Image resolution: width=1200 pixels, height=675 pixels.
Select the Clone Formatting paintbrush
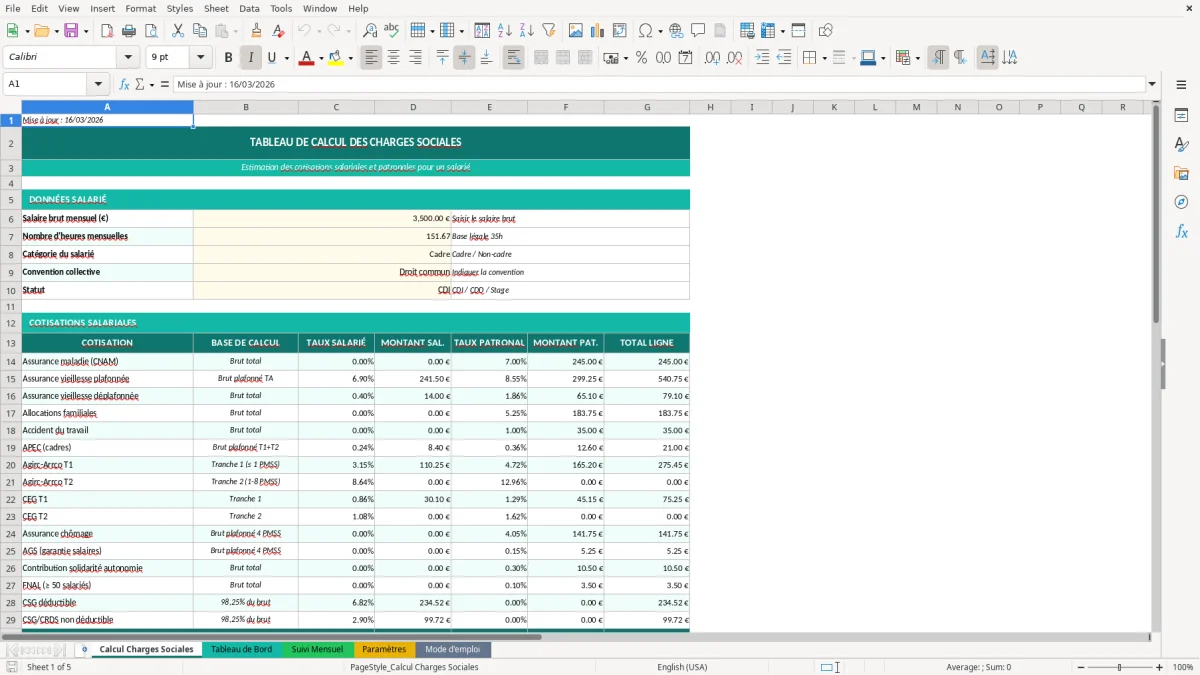(256, 31)
